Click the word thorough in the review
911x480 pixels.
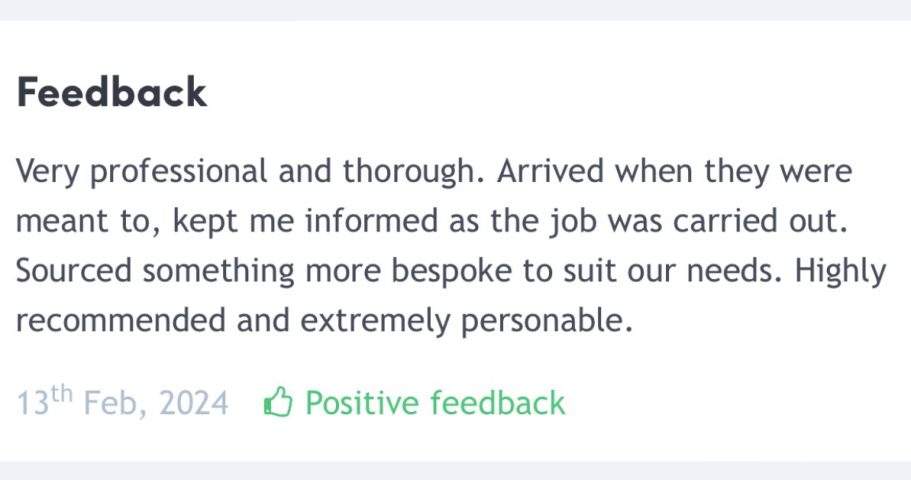[413, 172]
